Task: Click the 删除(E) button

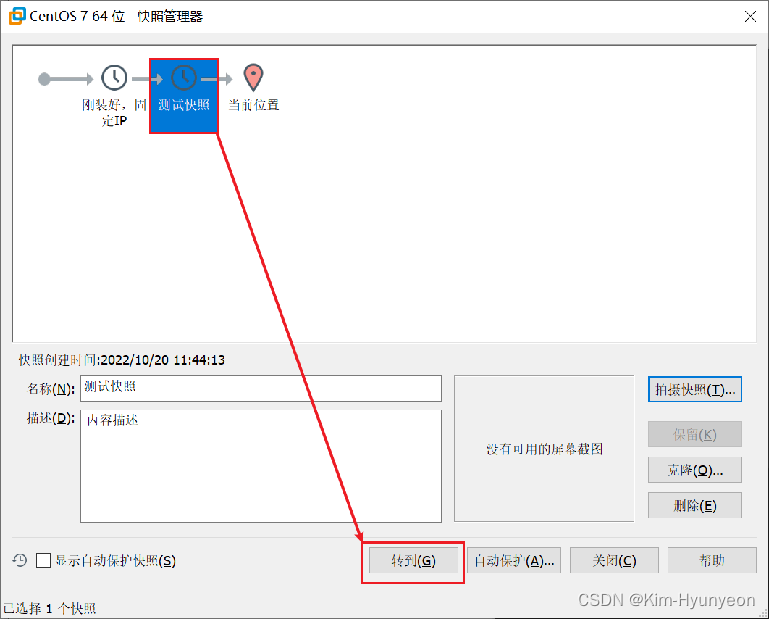Action: point(694,505)
